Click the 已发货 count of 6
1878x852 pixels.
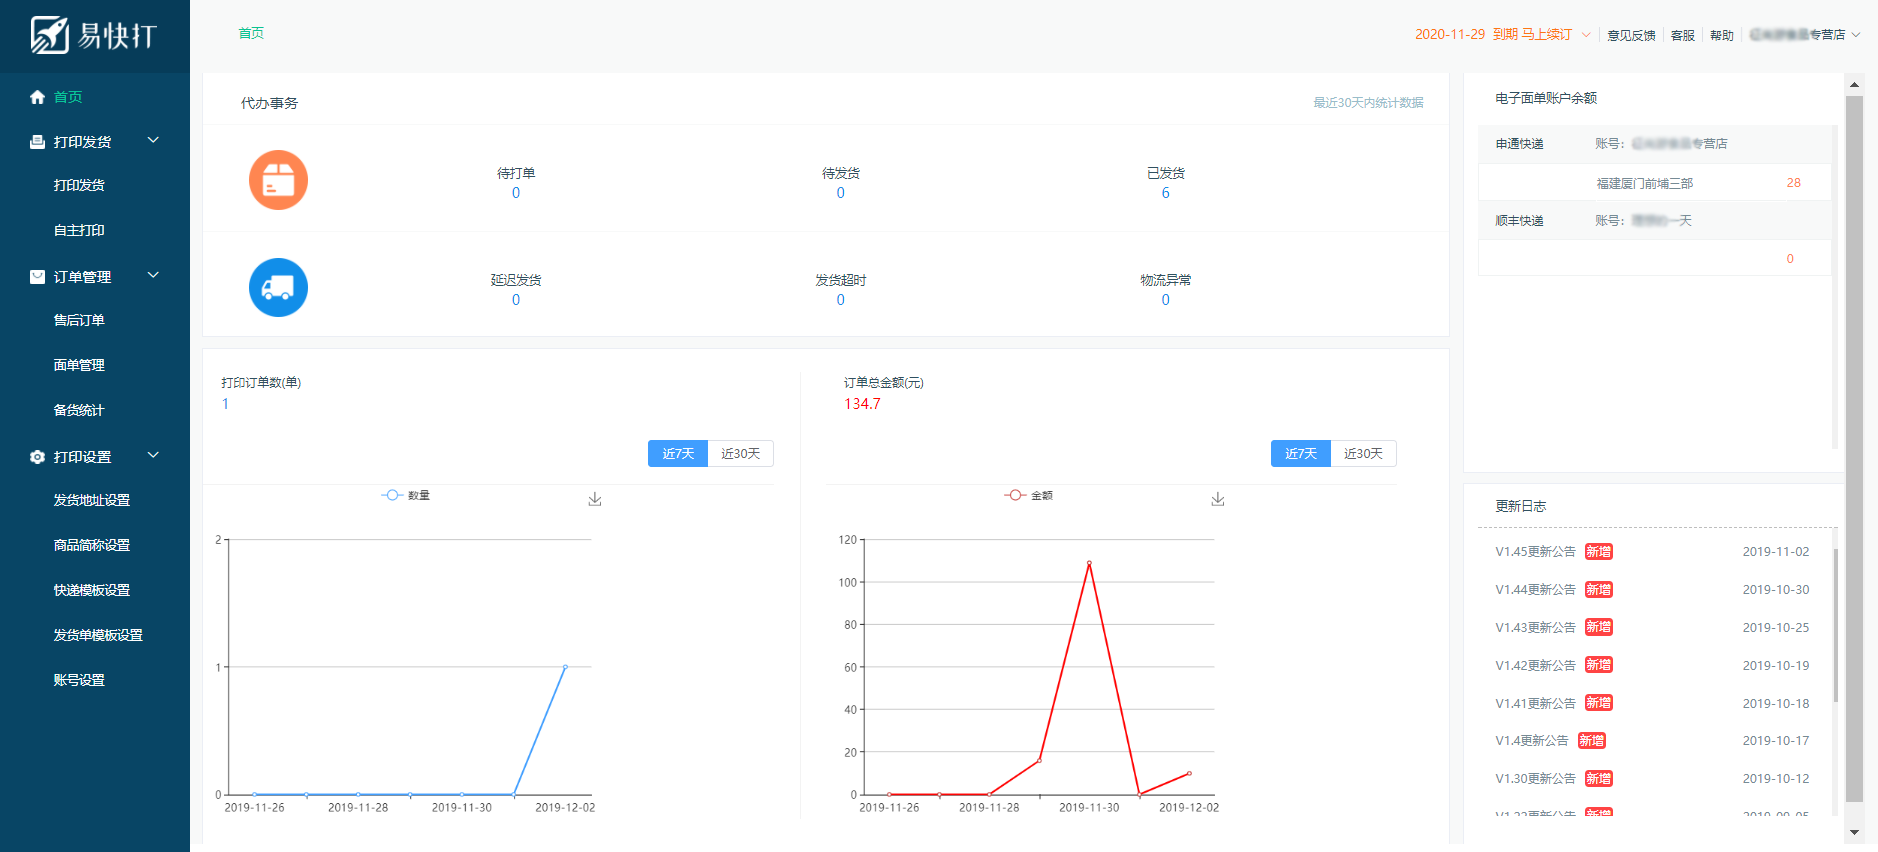pos(1166,193)
